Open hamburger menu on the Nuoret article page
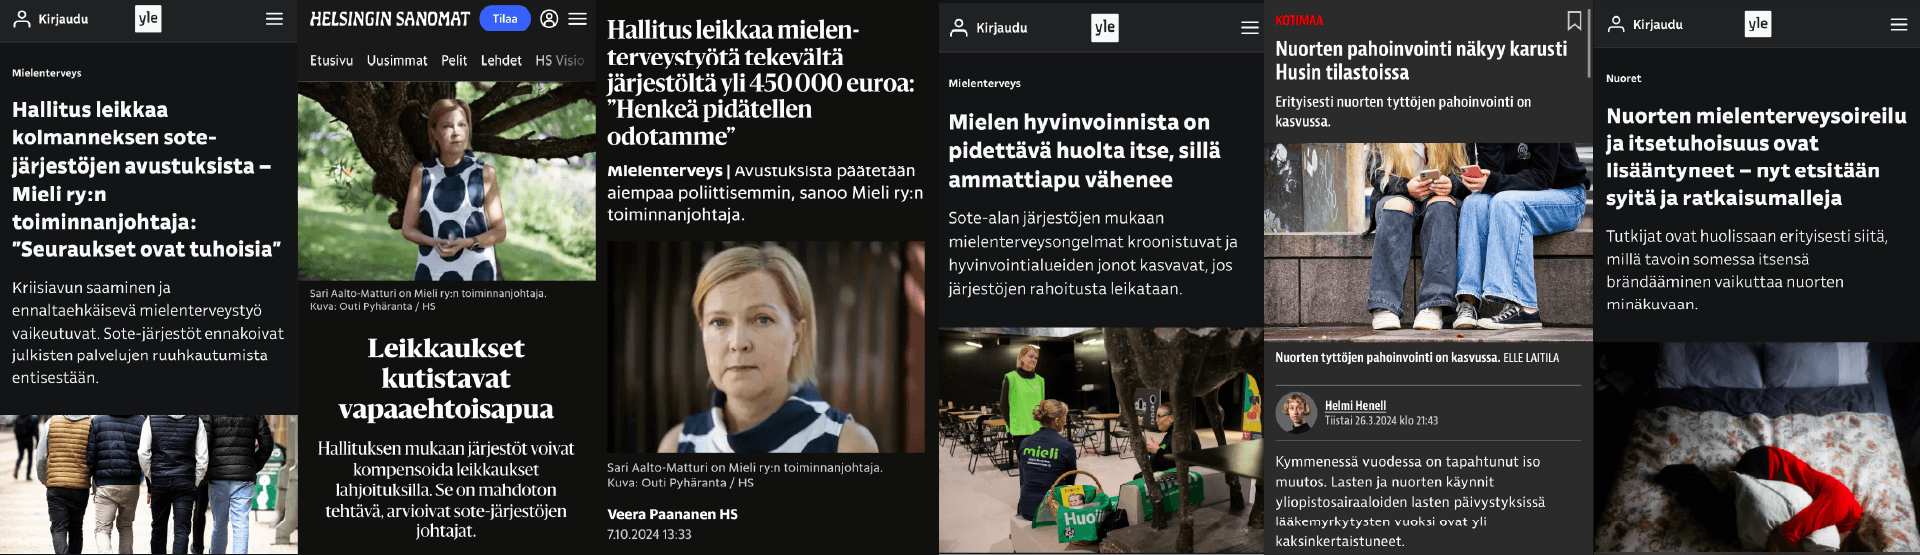This screenshot has width=1920, height=555. (1899, 24)
